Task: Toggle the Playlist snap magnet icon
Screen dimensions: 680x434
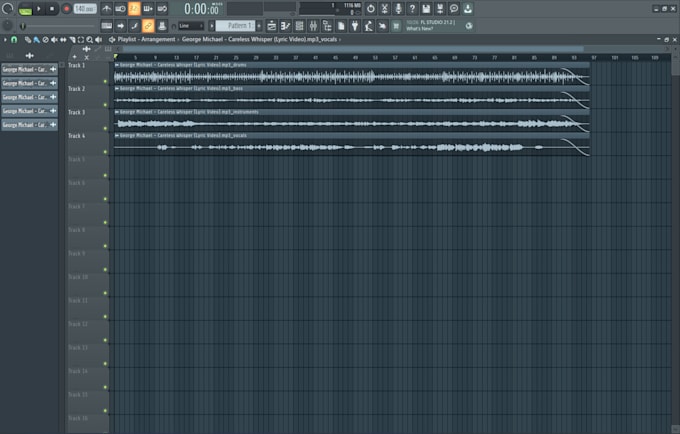Action: 14,39
